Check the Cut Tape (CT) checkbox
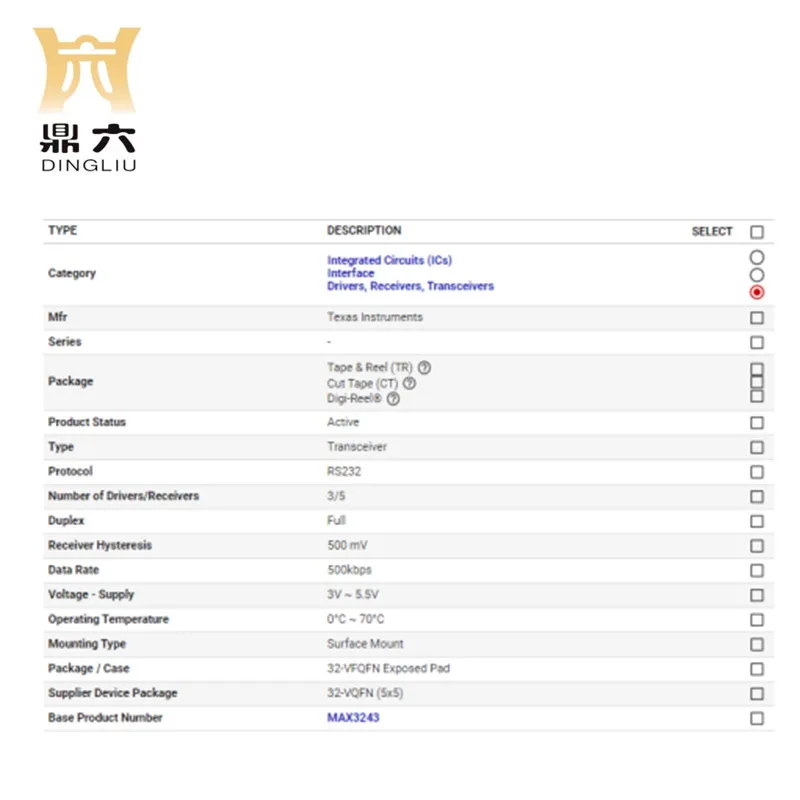The width and height of the screenshot is (800, 800). pyautogui.click(x=757, y=382)
